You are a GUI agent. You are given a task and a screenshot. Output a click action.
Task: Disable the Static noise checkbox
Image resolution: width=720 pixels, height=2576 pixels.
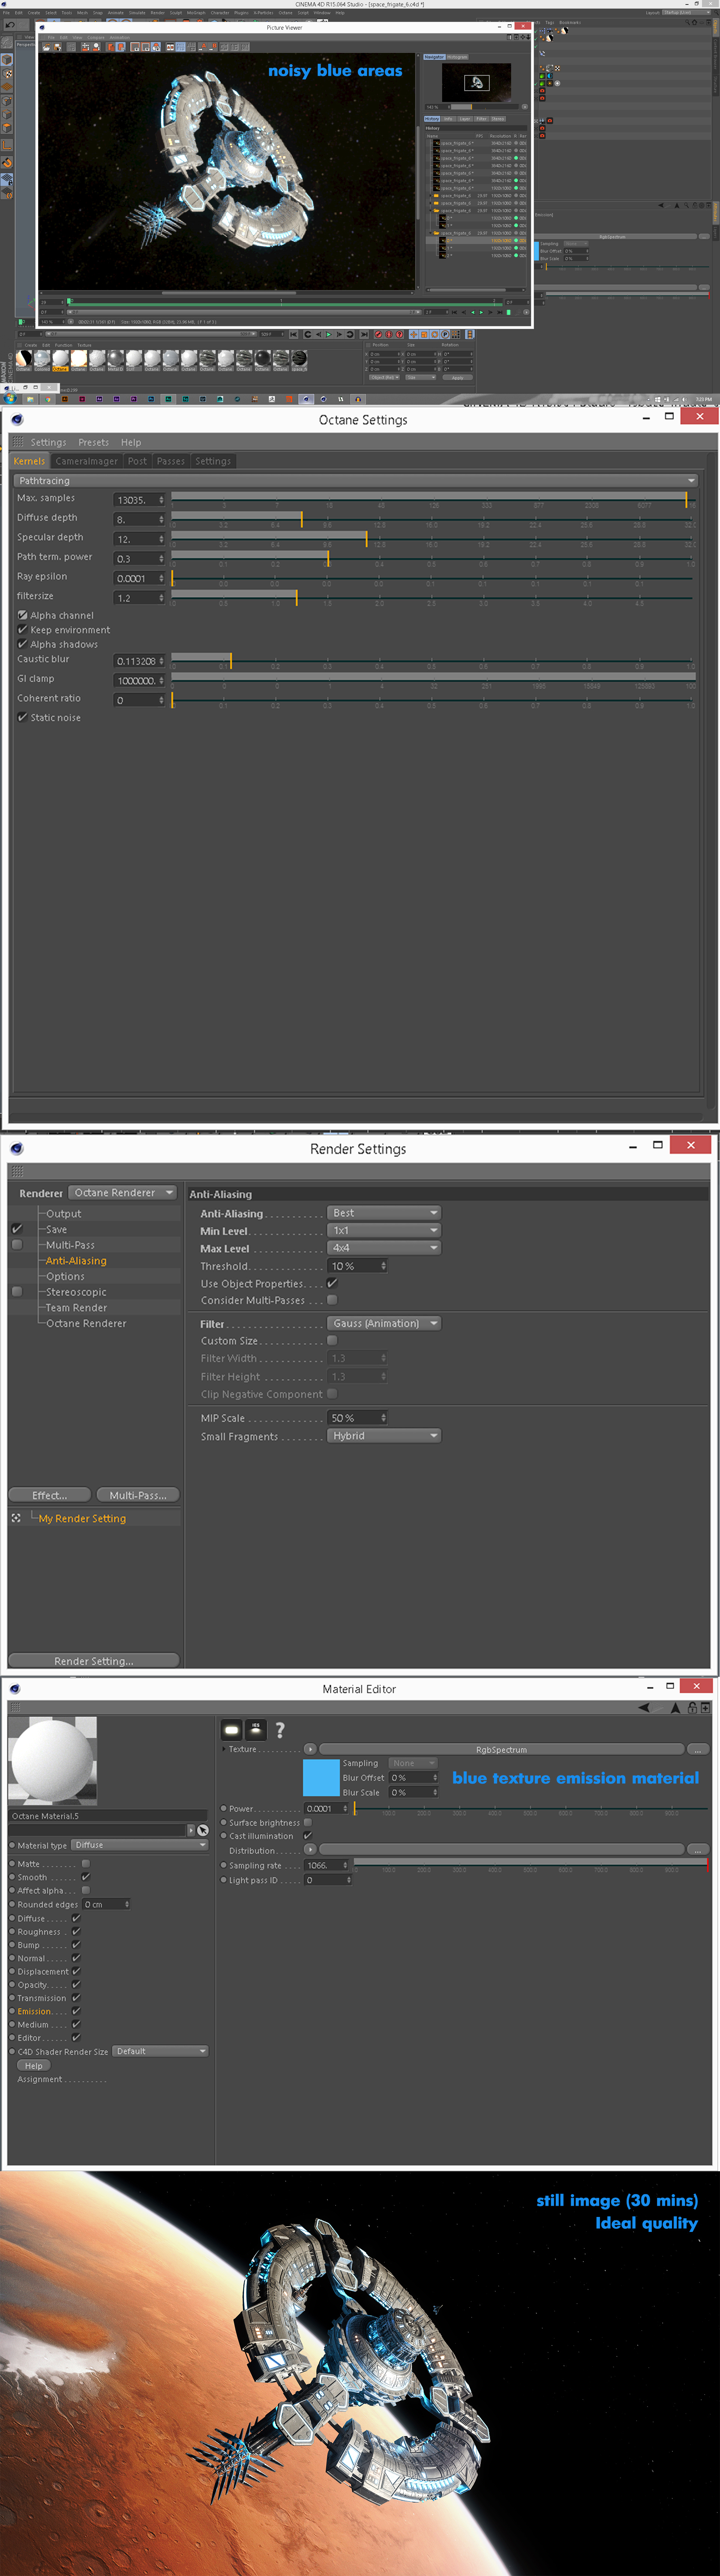coord(22,717)
